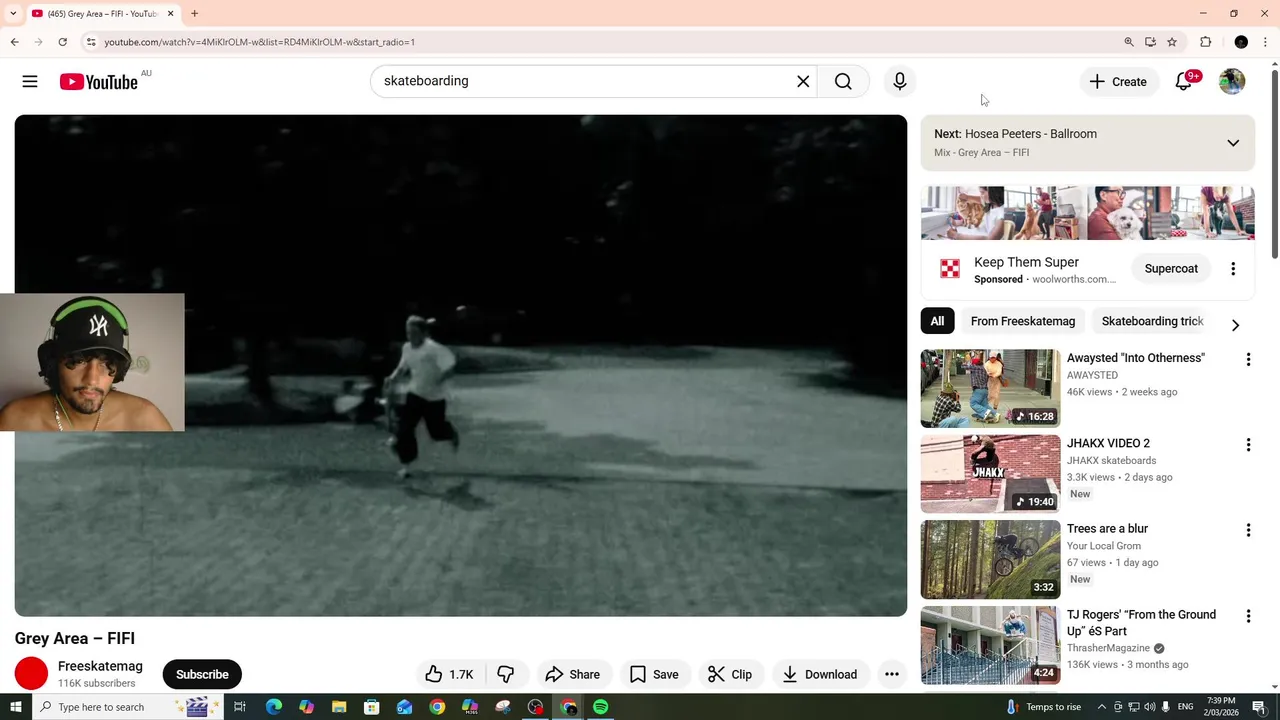Click install app icon in address bar
This screenshot has height=720, width=1280.
[1150, 42]
